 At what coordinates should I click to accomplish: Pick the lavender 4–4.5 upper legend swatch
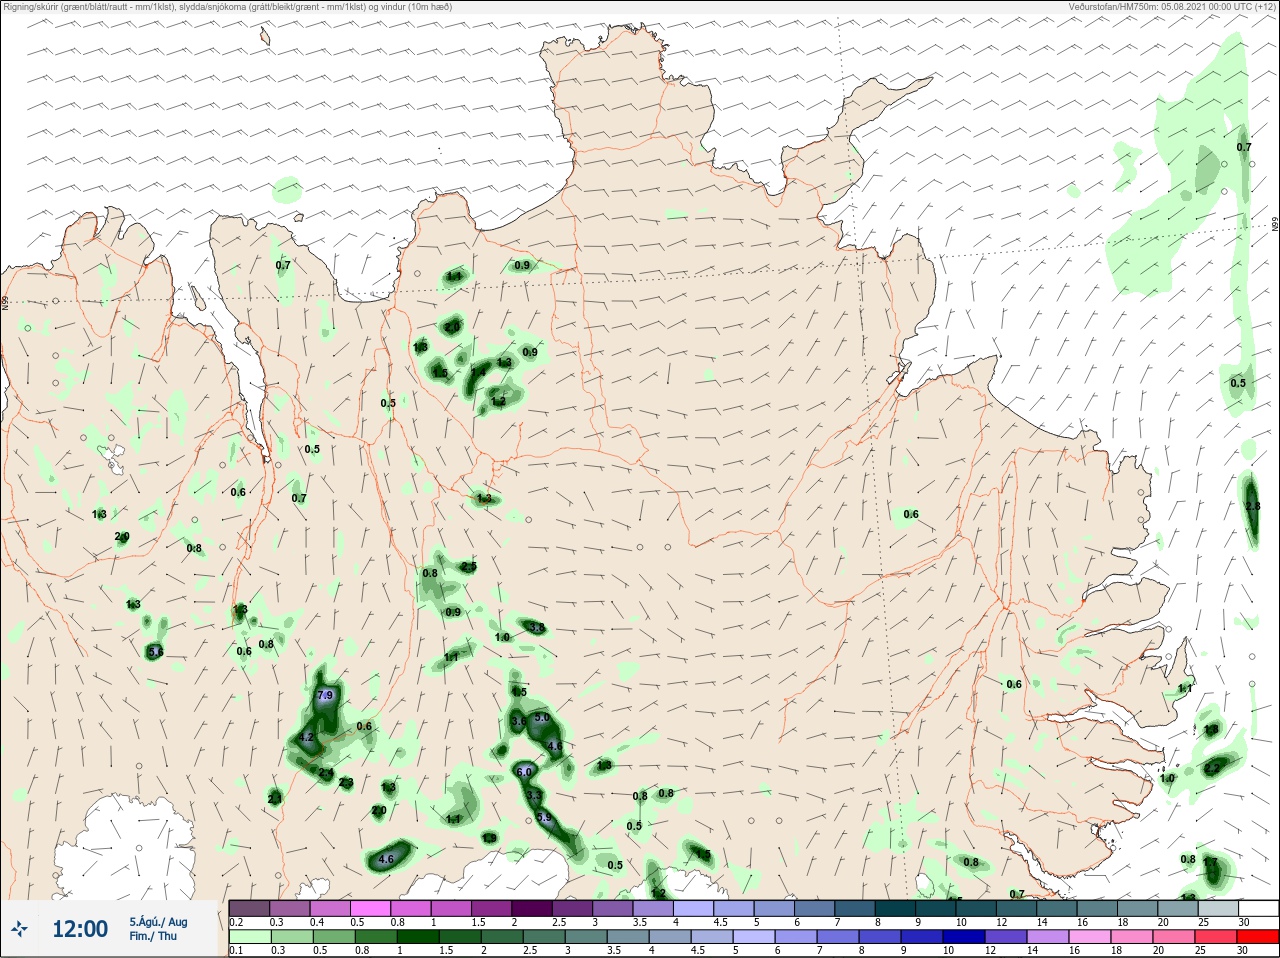point(696,908)
